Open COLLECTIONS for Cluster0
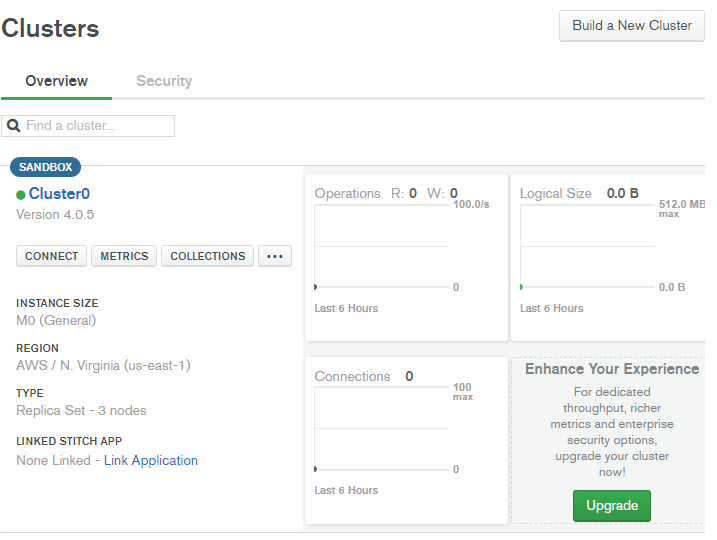The image size is (717, 540). pyautogui.click(x=208, y=256)
